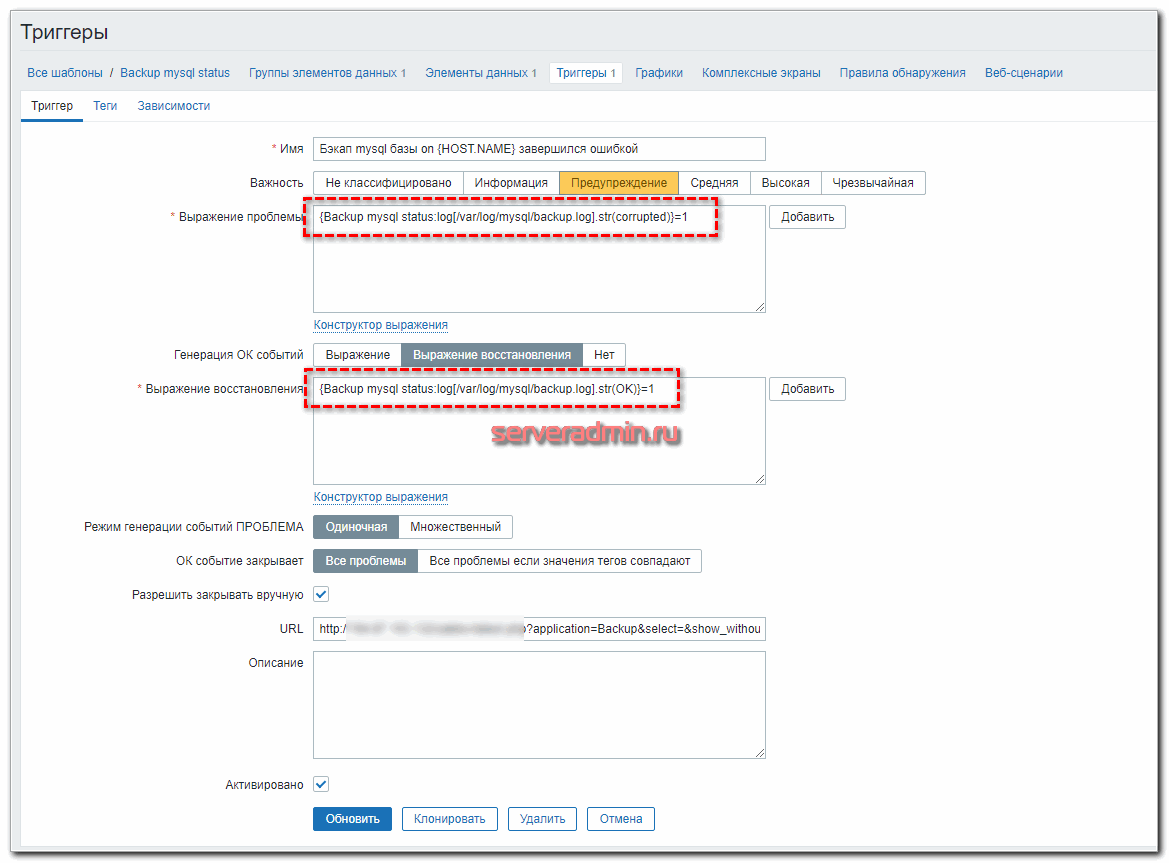Set OK event generation to 'Нет'

[604, 355]
